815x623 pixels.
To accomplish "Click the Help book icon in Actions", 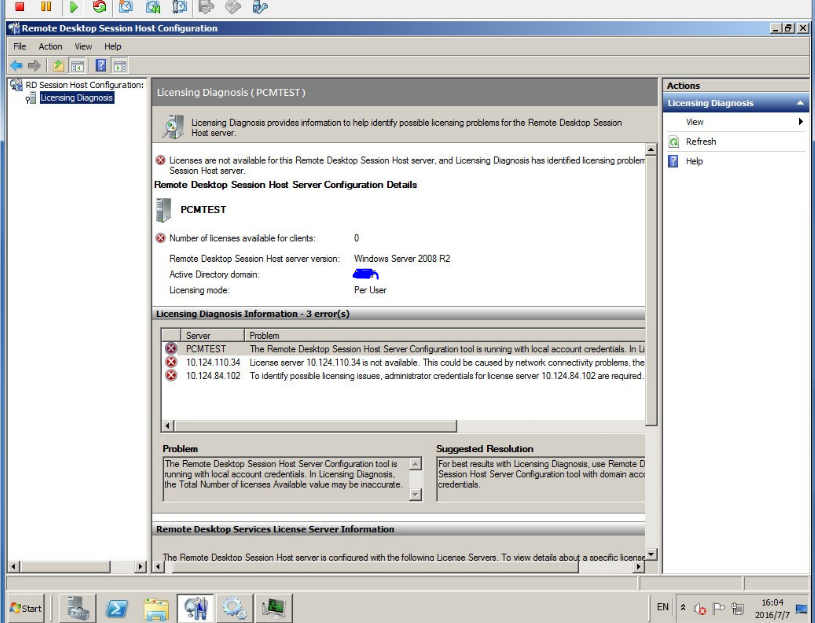I will point(673,161).
